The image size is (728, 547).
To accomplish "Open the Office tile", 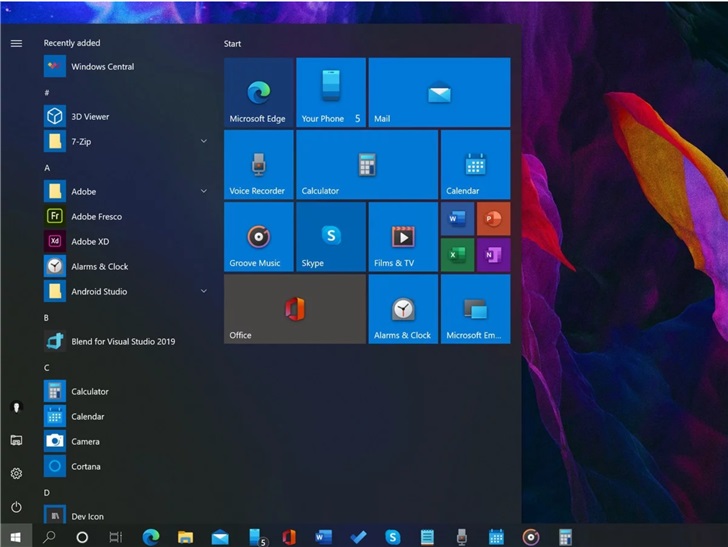I will tap(294, 309).
